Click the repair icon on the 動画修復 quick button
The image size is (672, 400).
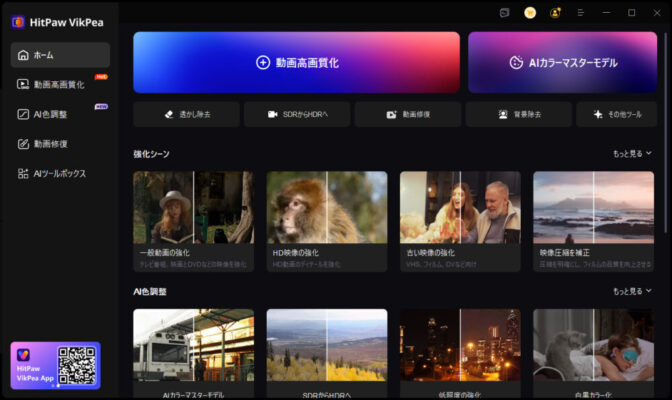pyautogui.click(x=391, y=114)
